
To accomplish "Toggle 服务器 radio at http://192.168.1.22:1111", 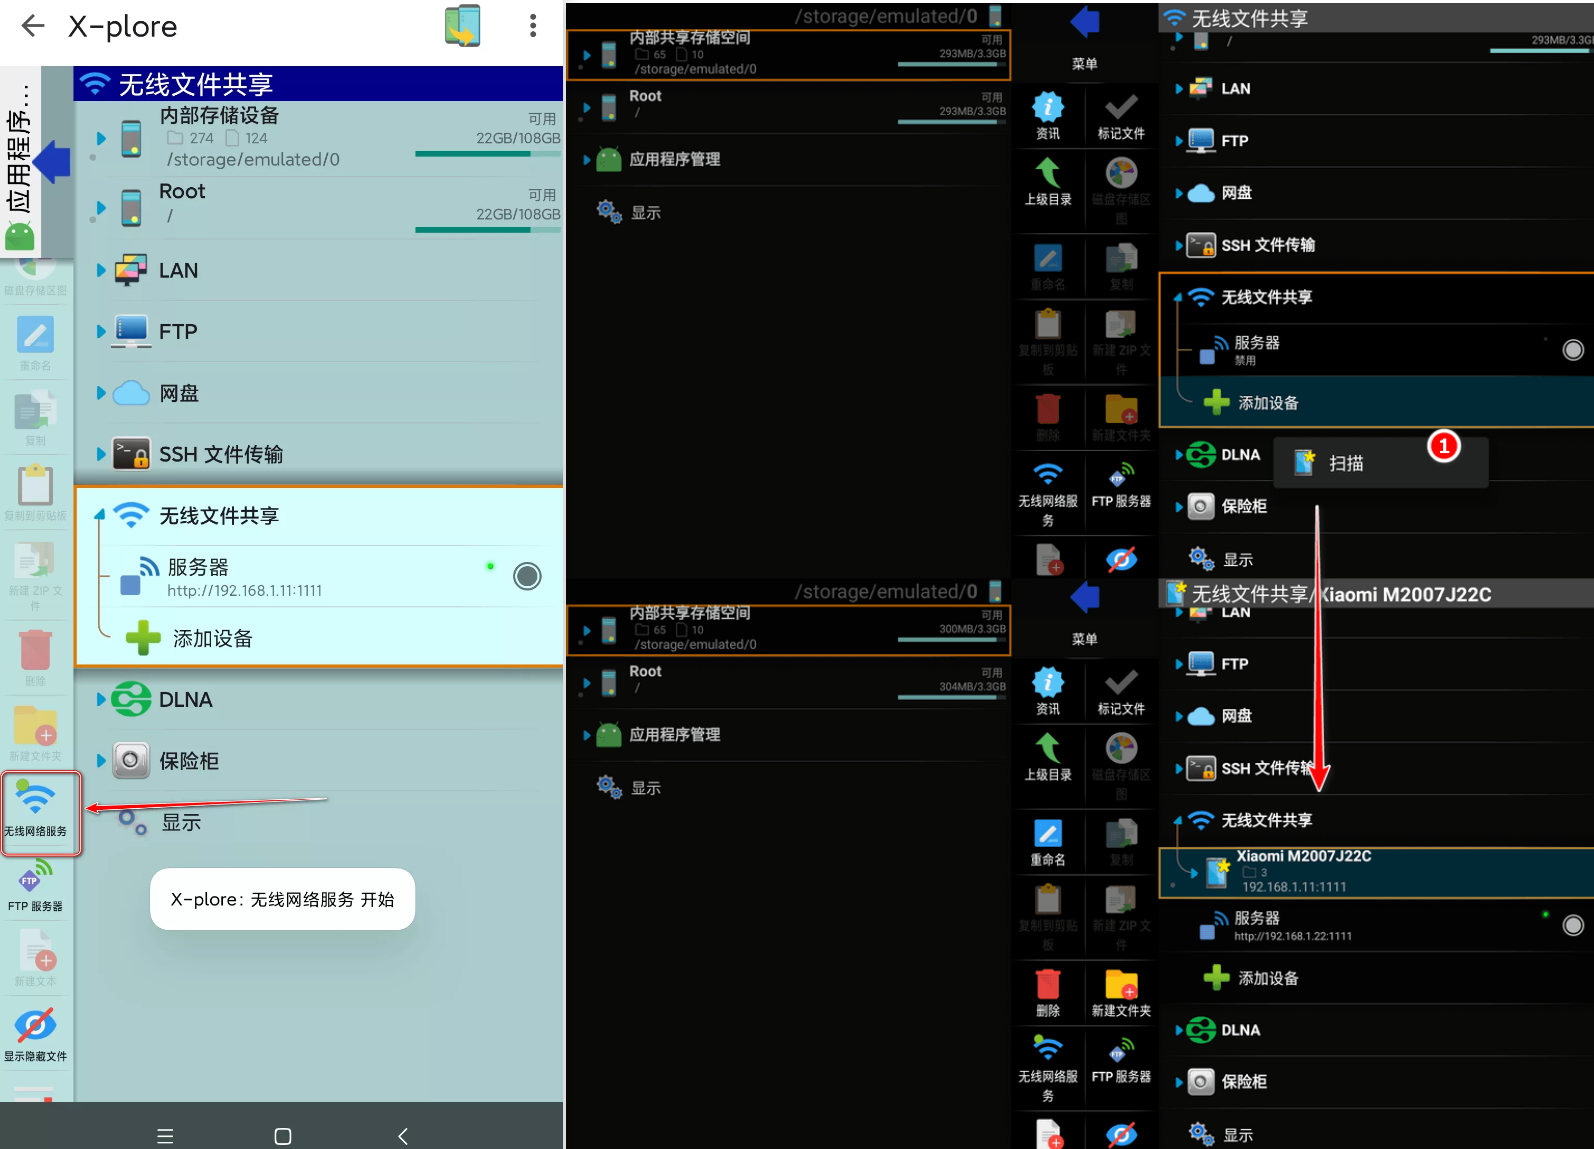I will pos(1573,925).
